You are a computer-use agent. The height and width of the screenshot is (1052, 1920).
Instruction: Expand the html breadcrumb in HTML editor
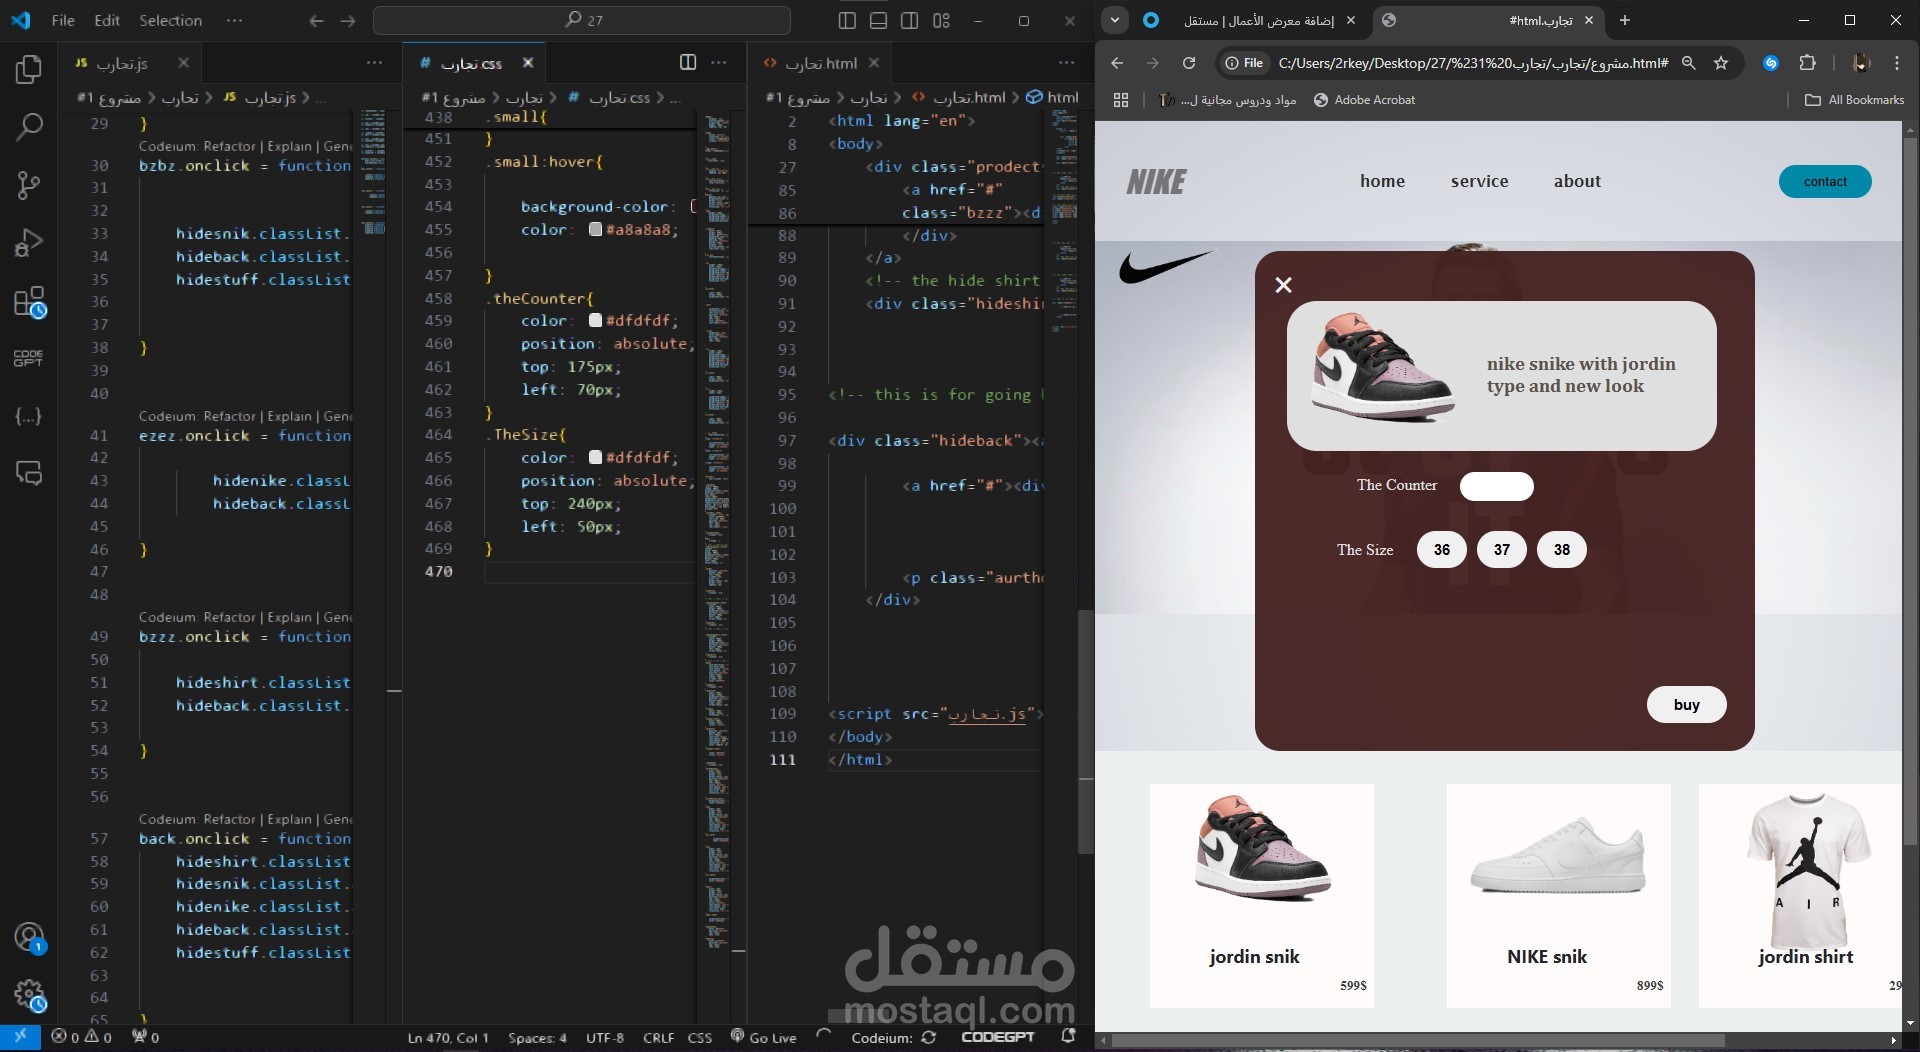pos(1053,97)
